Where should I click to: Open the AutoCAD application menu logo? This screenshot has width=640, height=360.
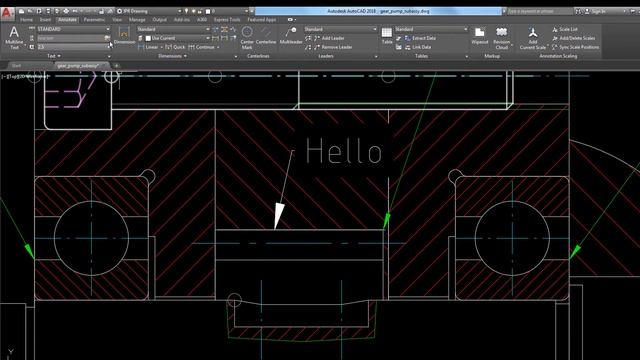click(7, 13)
